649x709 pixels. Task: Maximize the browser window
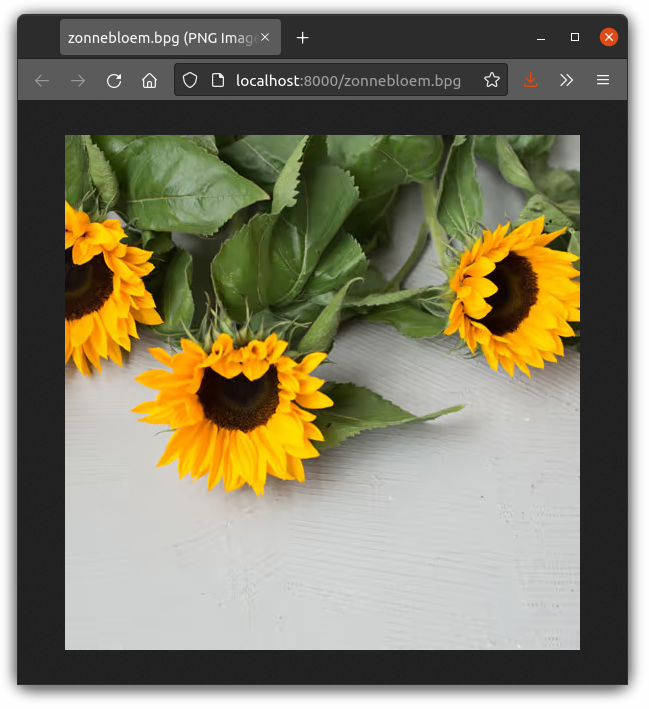(575, 38)
